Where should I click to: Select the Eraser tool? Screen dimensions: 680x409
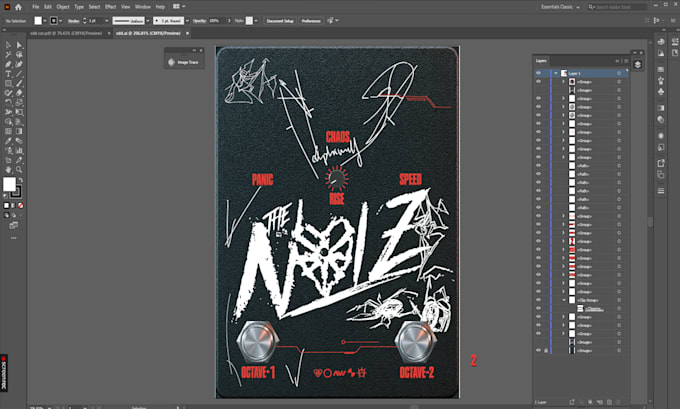tap(19, 93)
